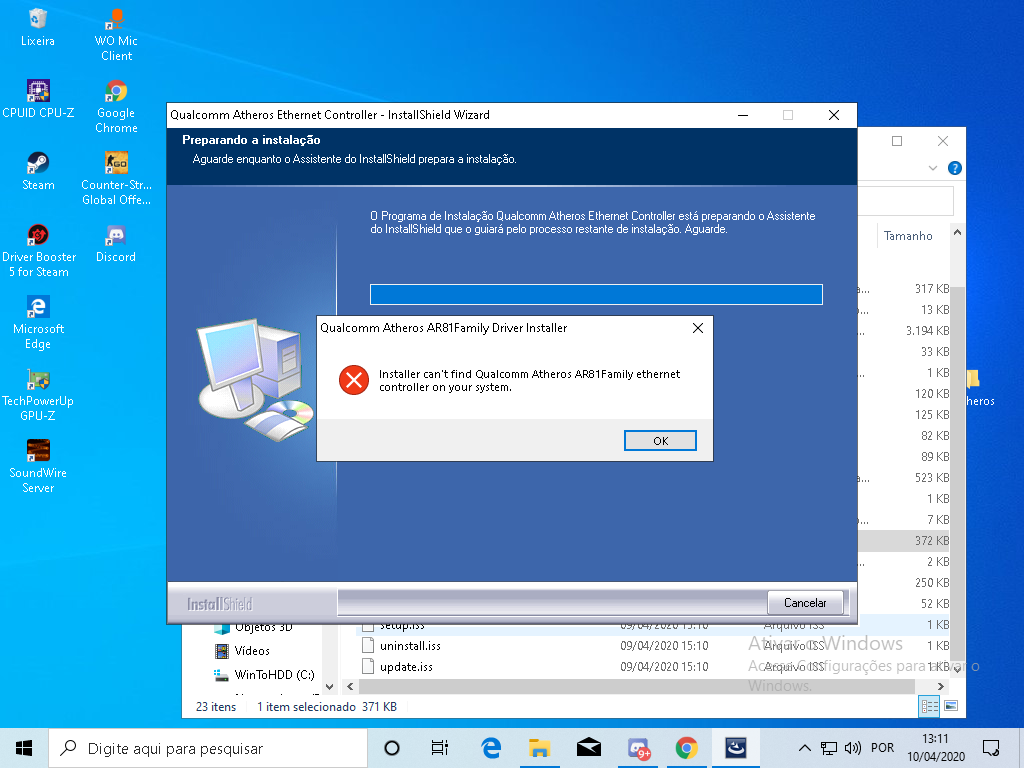The height and width of the screenshot is (768, 1024).
Task: Select the Discord desktop shortcut
Action: click(116, 243)
